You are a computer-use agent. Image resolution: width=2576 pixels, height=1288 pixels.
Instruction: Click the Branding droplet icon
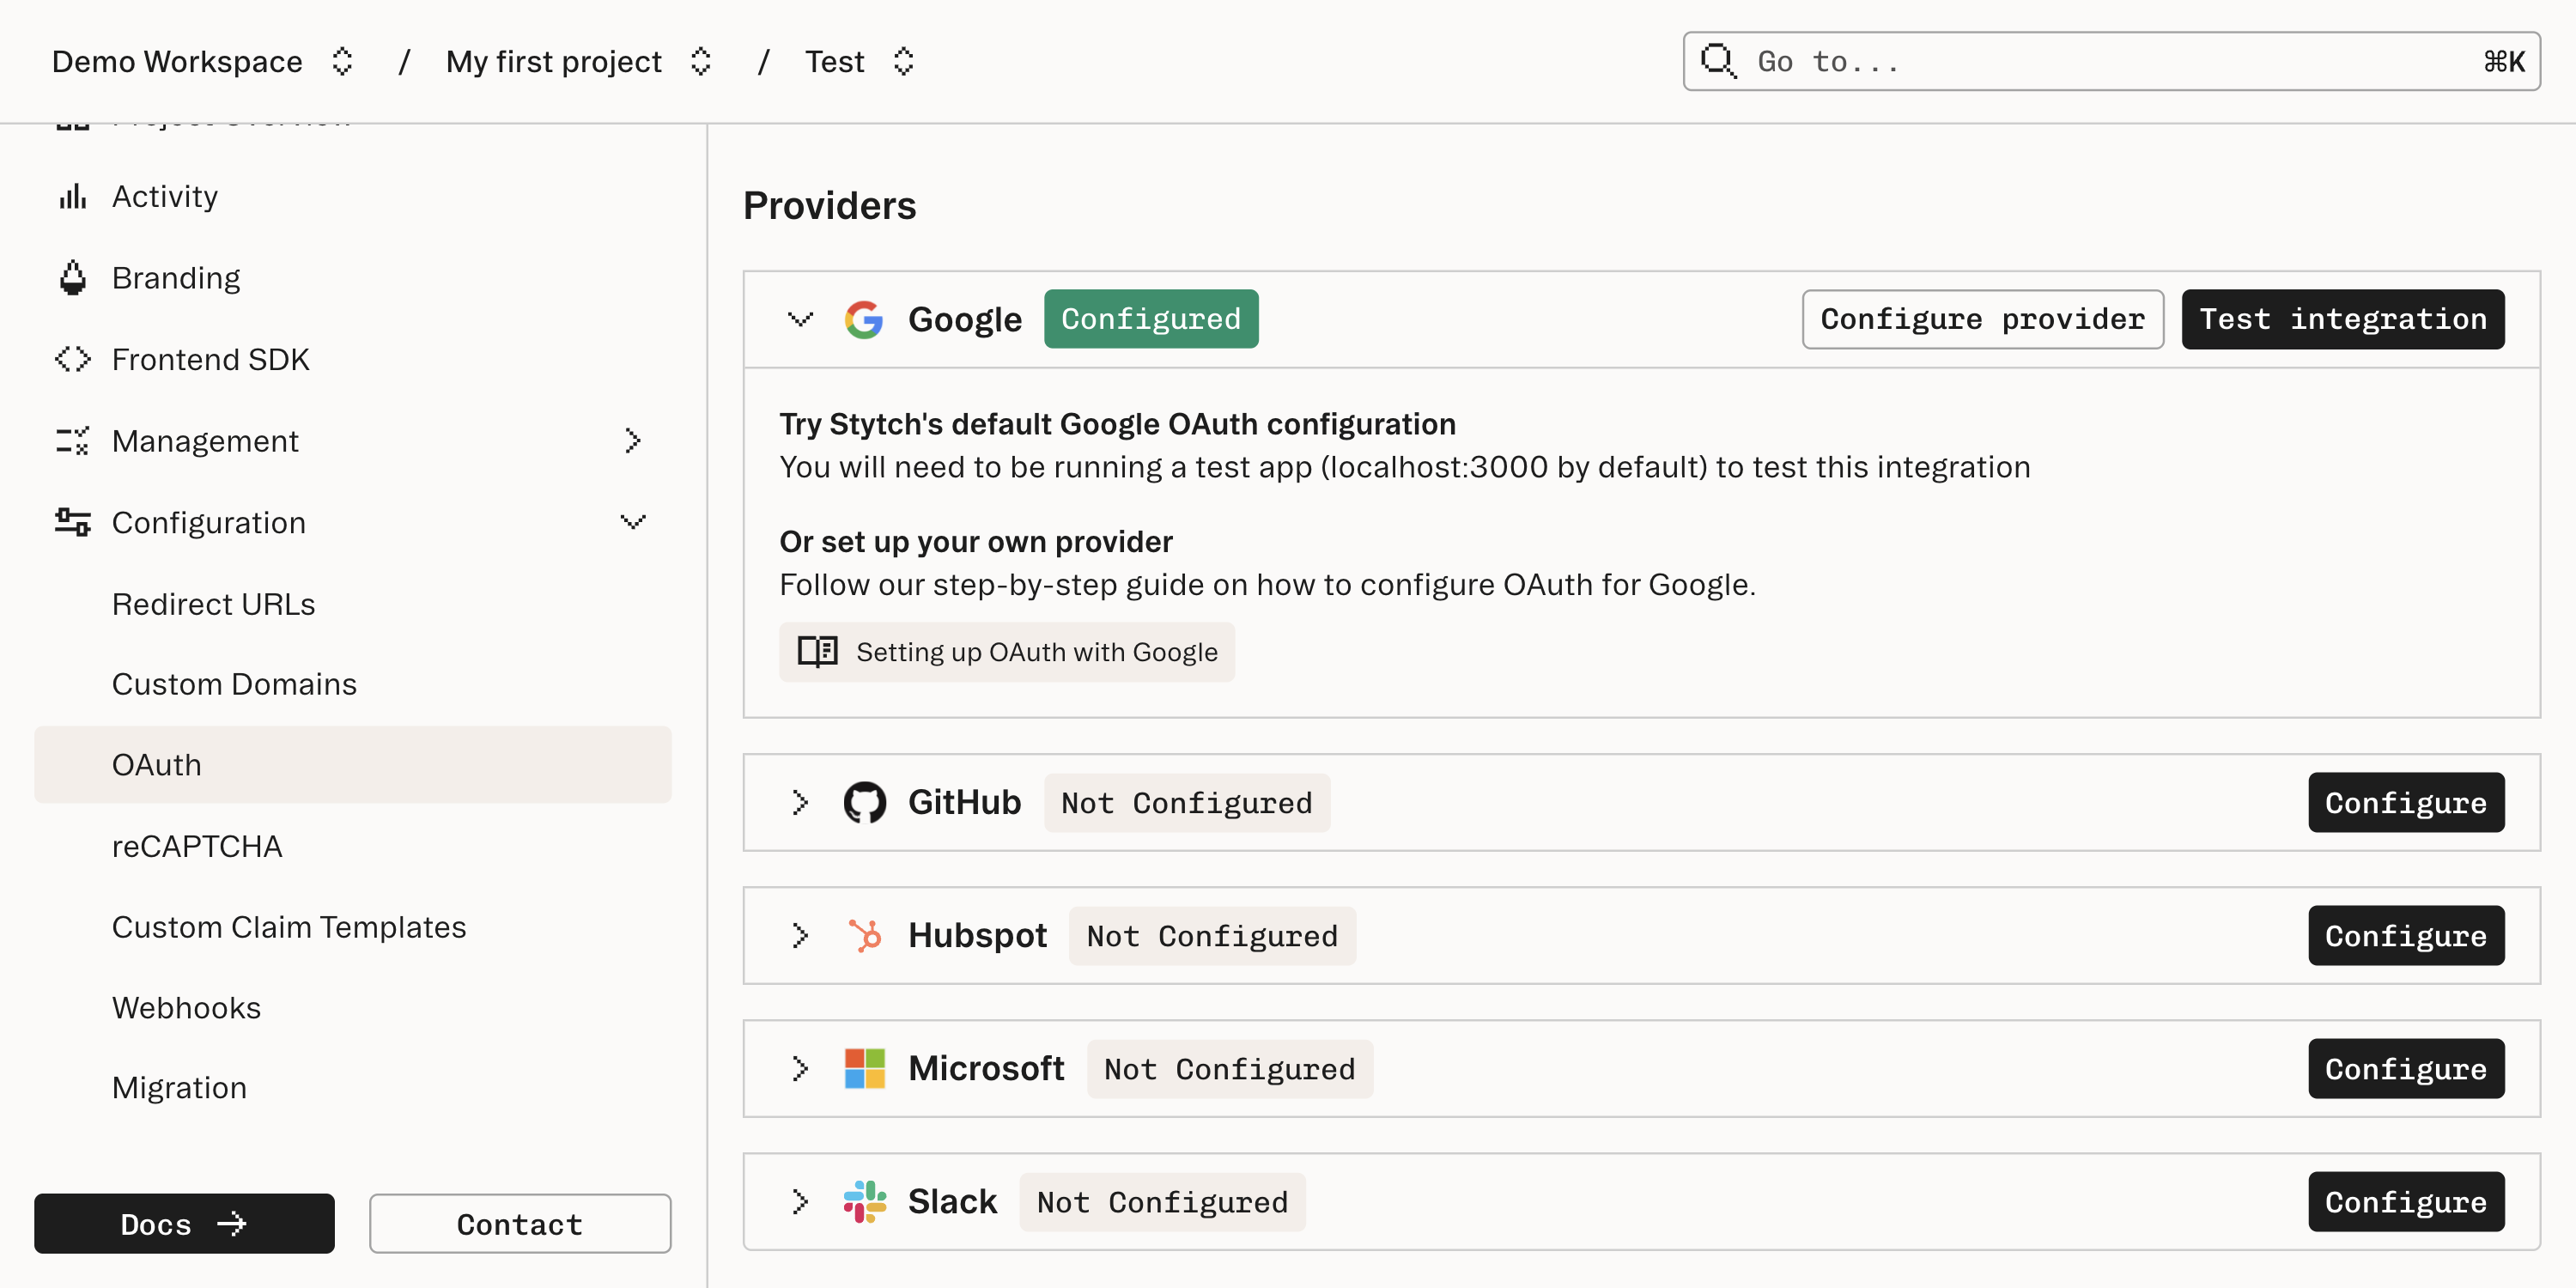coord(71,277)
